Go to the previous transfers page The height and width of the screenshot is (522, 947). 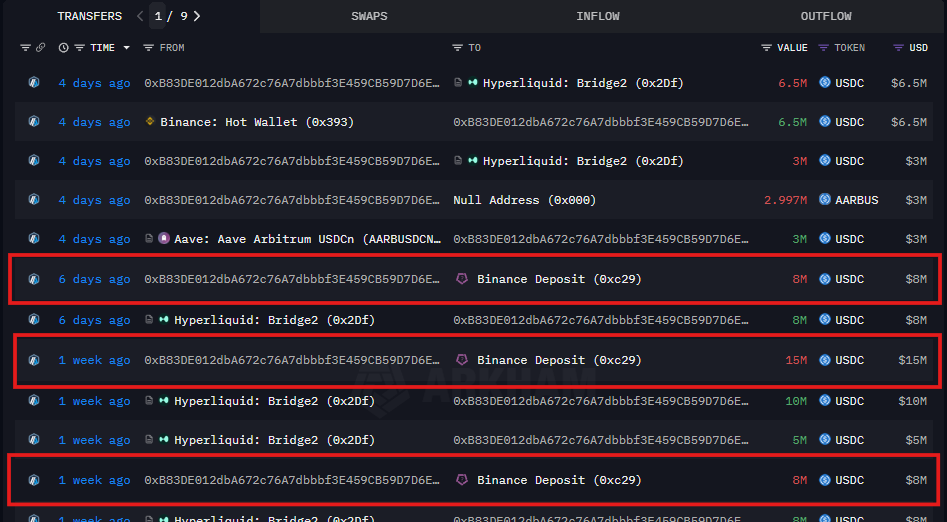coord(140,16)
